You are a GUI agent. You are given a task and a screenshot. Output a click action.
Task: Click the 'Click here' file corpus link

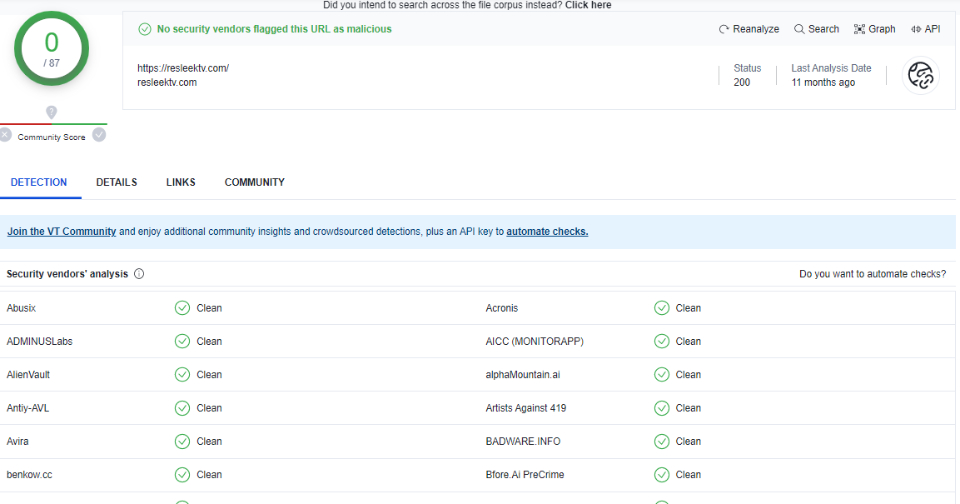pos(588,5)
